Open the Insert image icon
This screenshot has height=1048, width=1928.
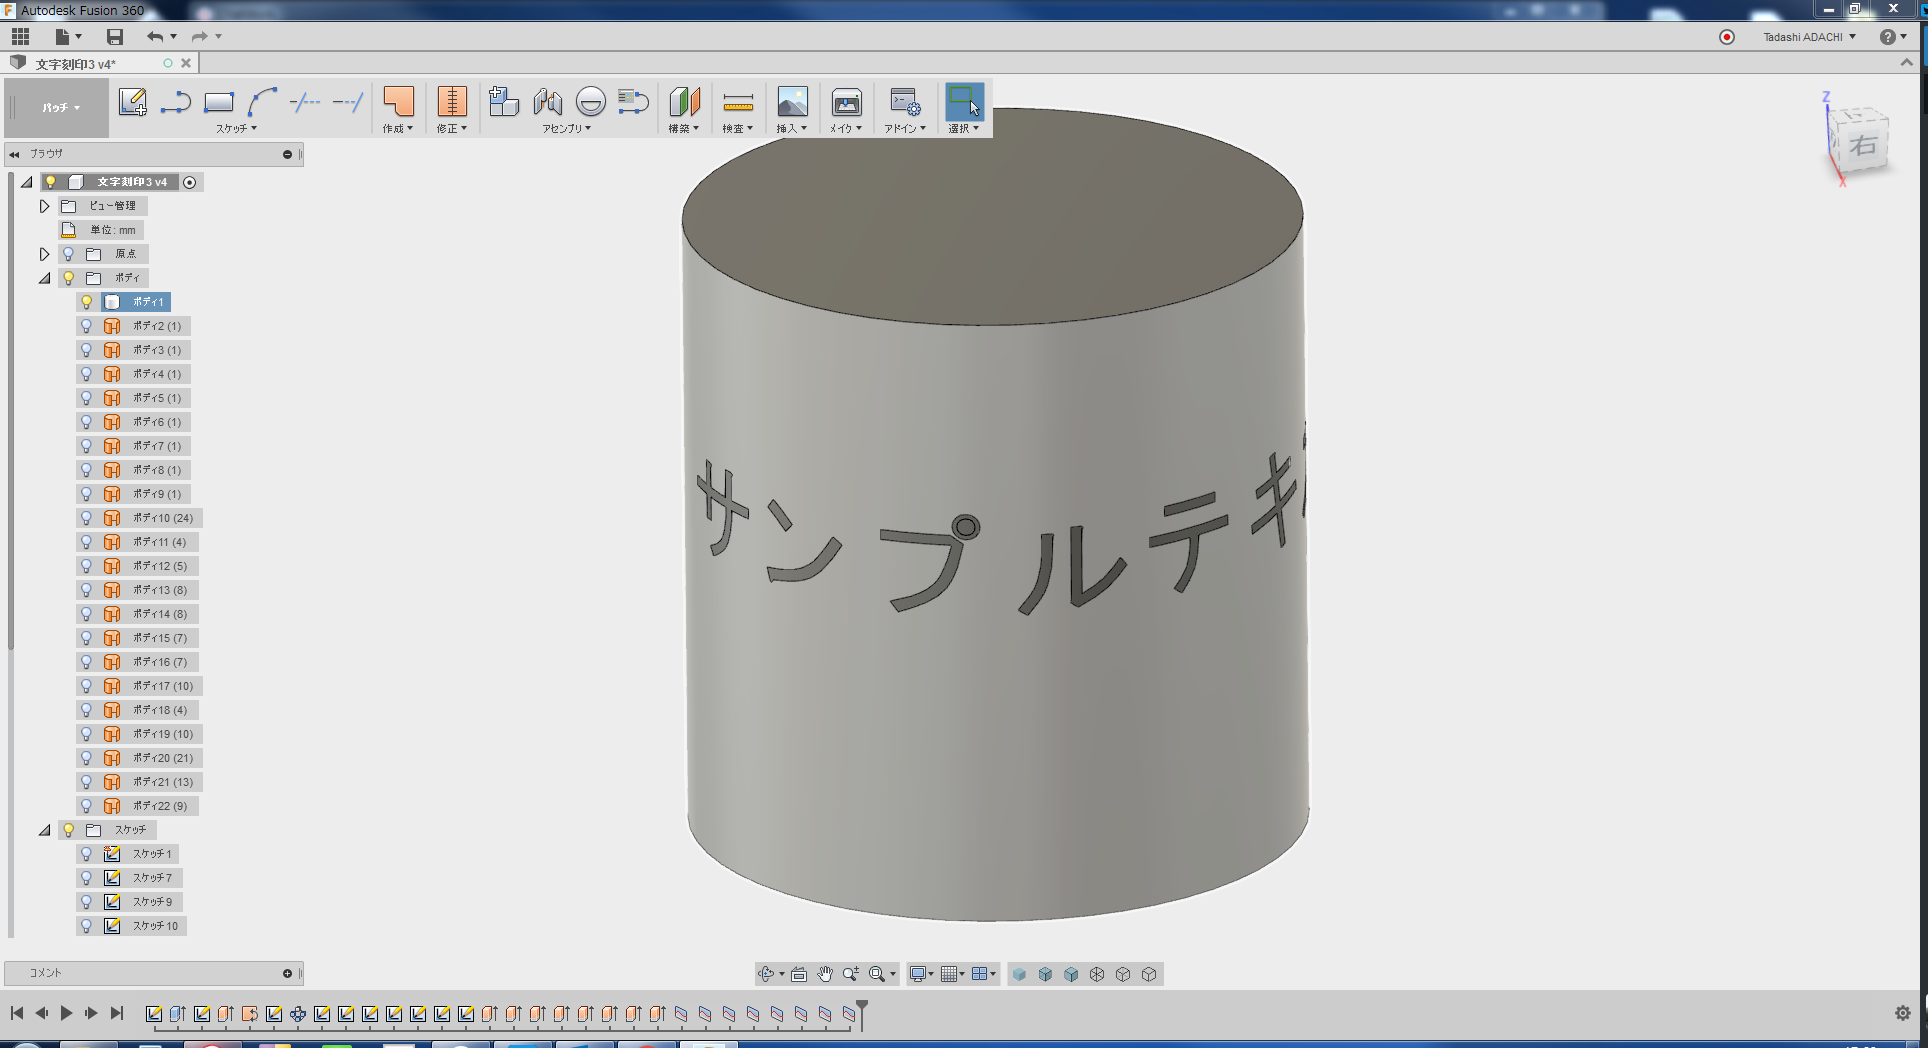tap(792, 102)
